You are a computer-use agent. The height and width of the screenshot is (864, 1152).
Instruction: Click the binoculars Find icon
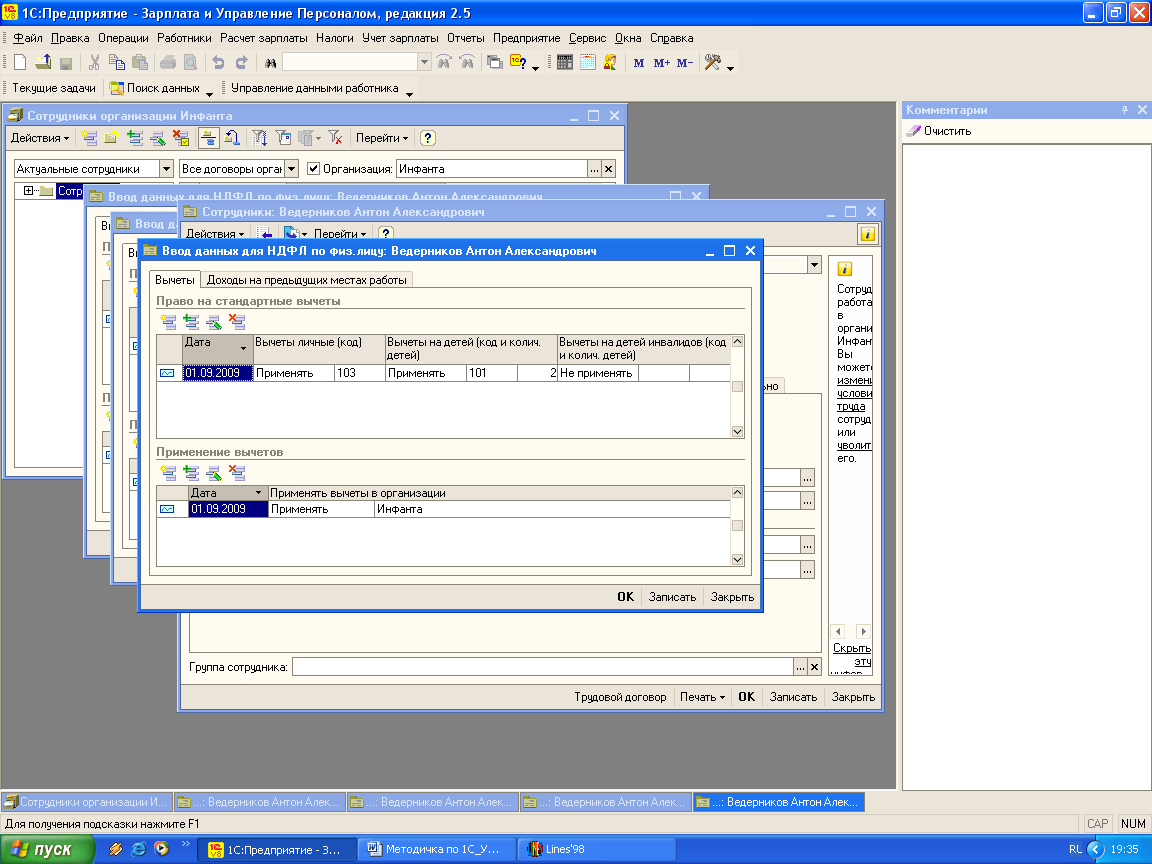[270, 63]
